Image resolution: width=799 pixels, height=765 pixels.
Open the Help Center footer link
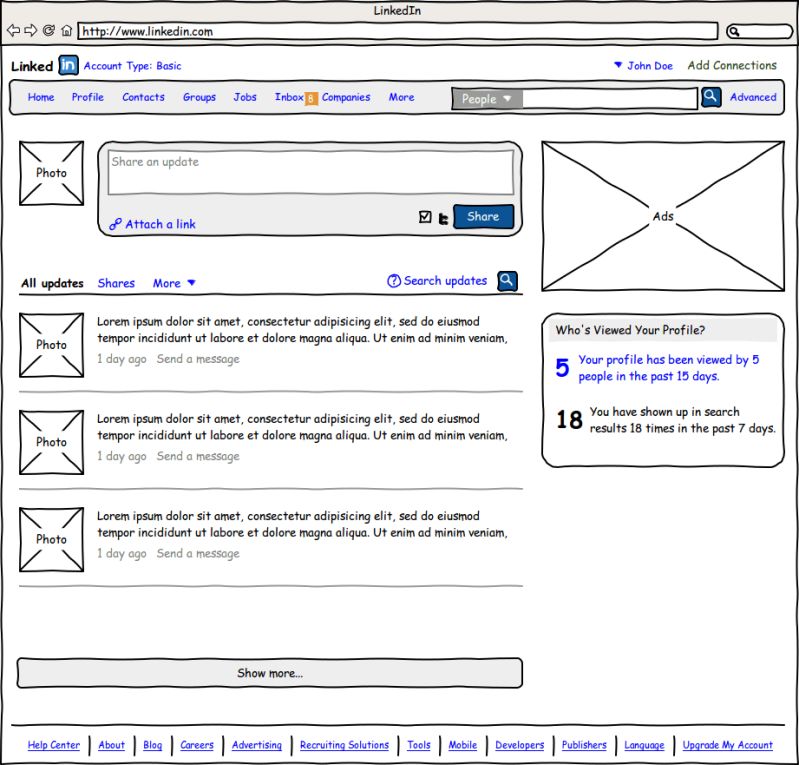tap(54, 745)
